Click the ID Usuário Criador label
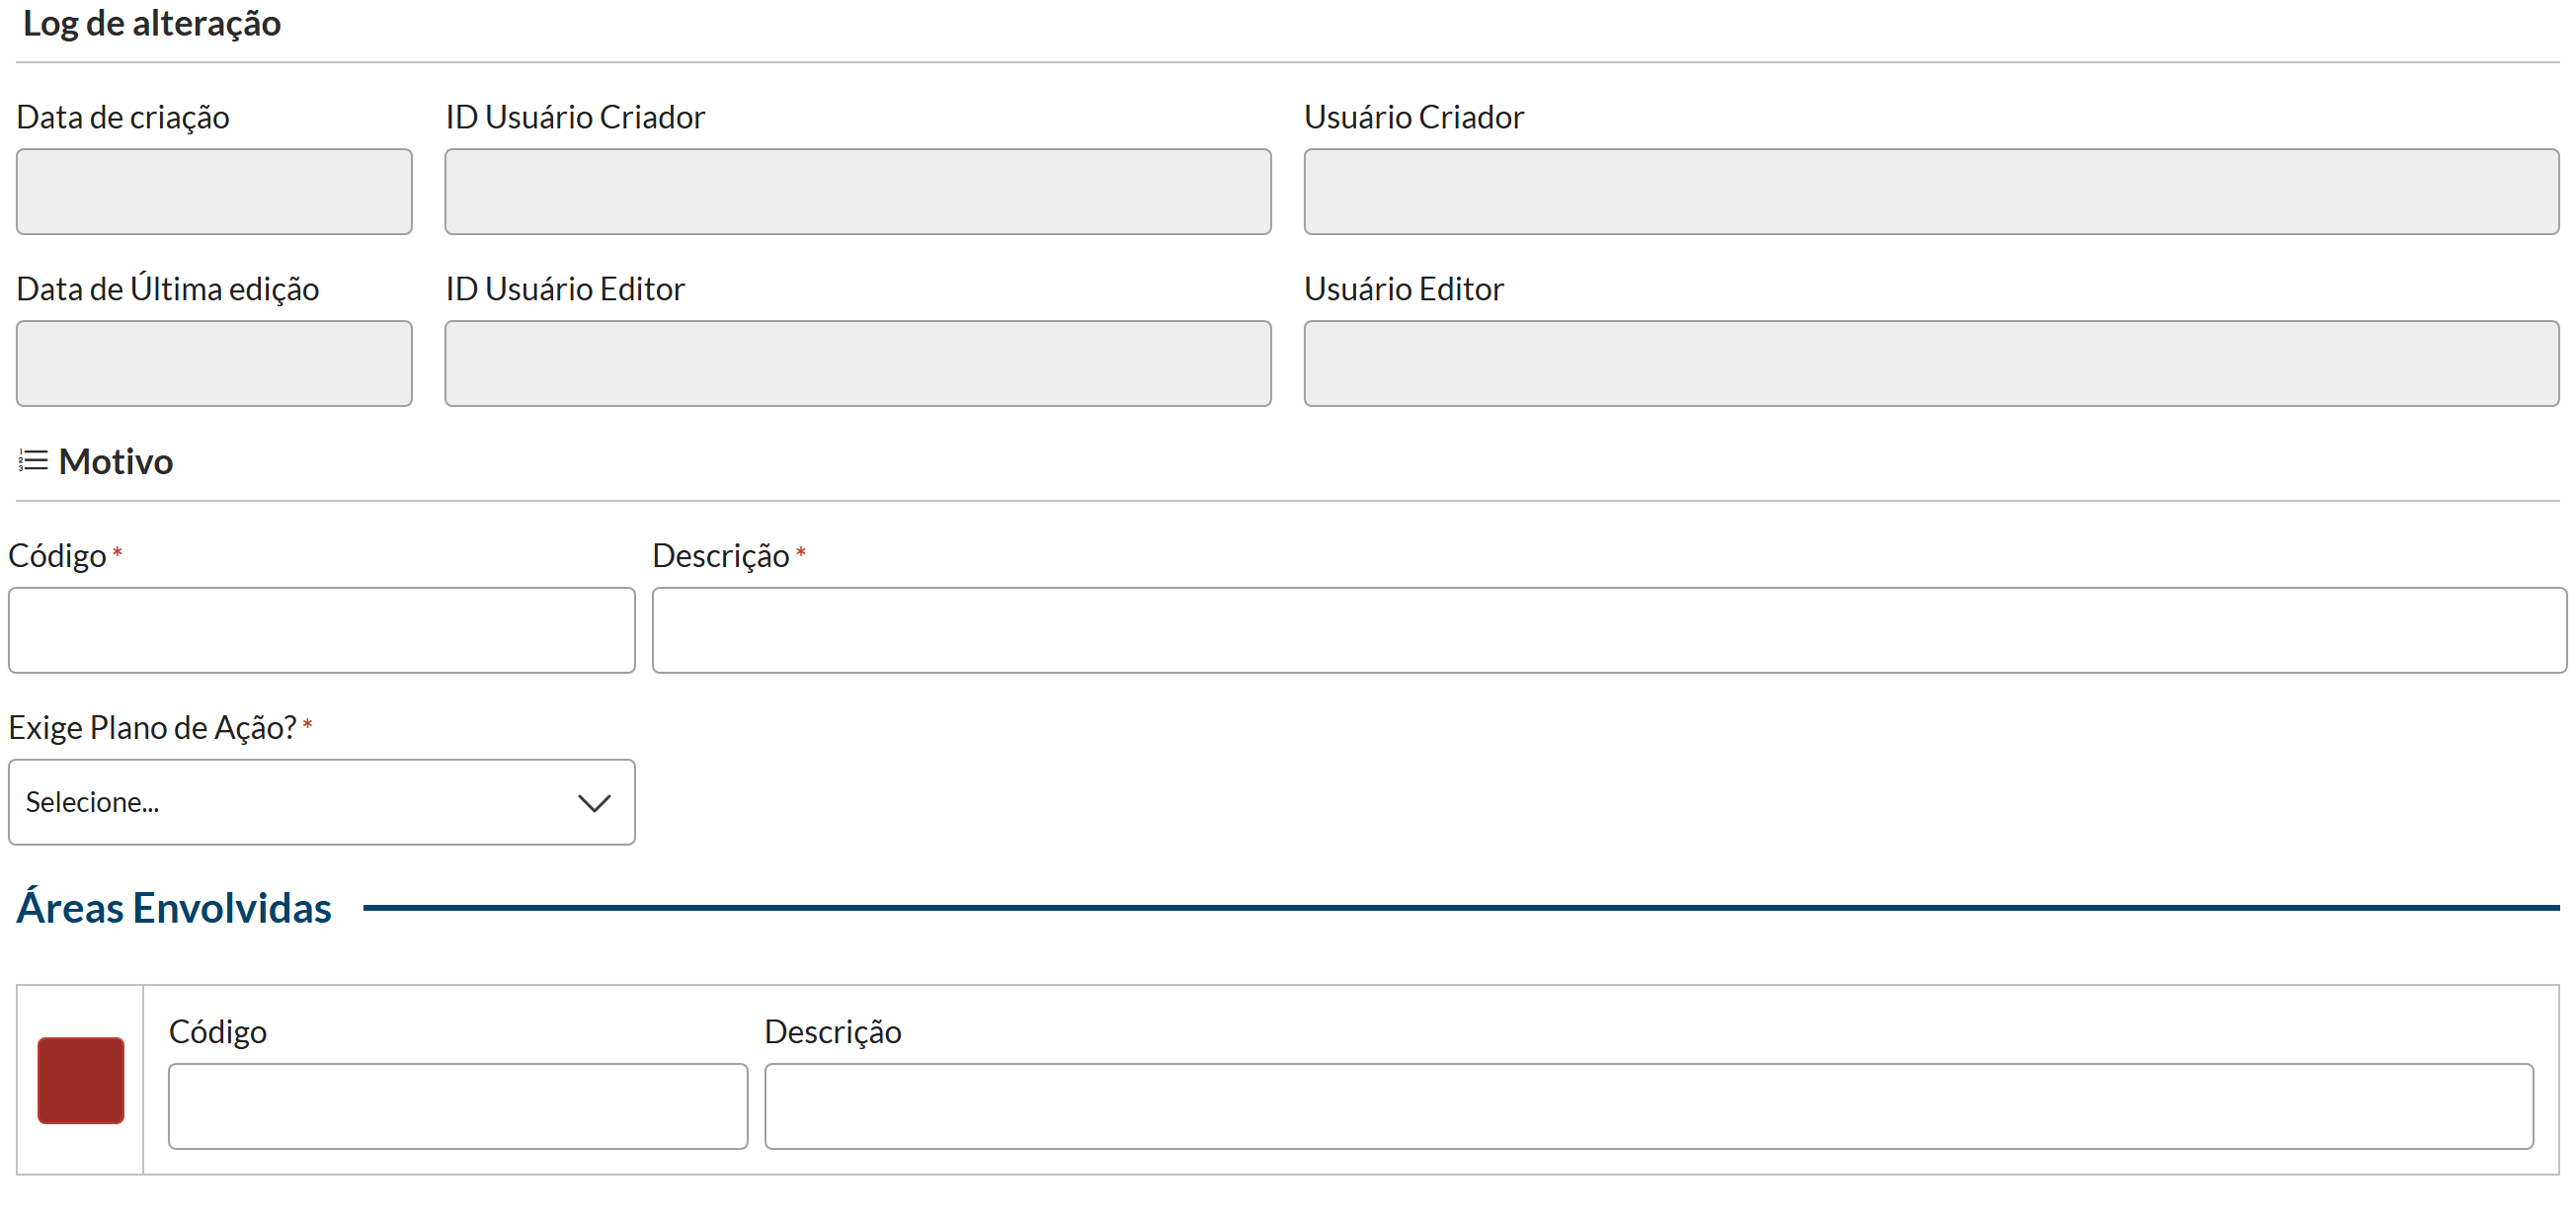 click(575, 117)
